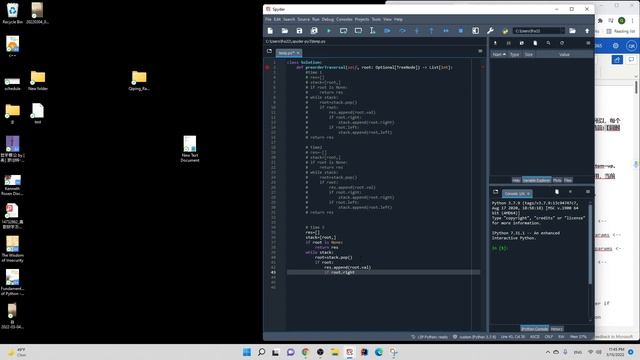The height and width of the screenshot is (360, 640).
Task: Click the Save all files icon
Action: pyautogui.click(x=314, y=31)
